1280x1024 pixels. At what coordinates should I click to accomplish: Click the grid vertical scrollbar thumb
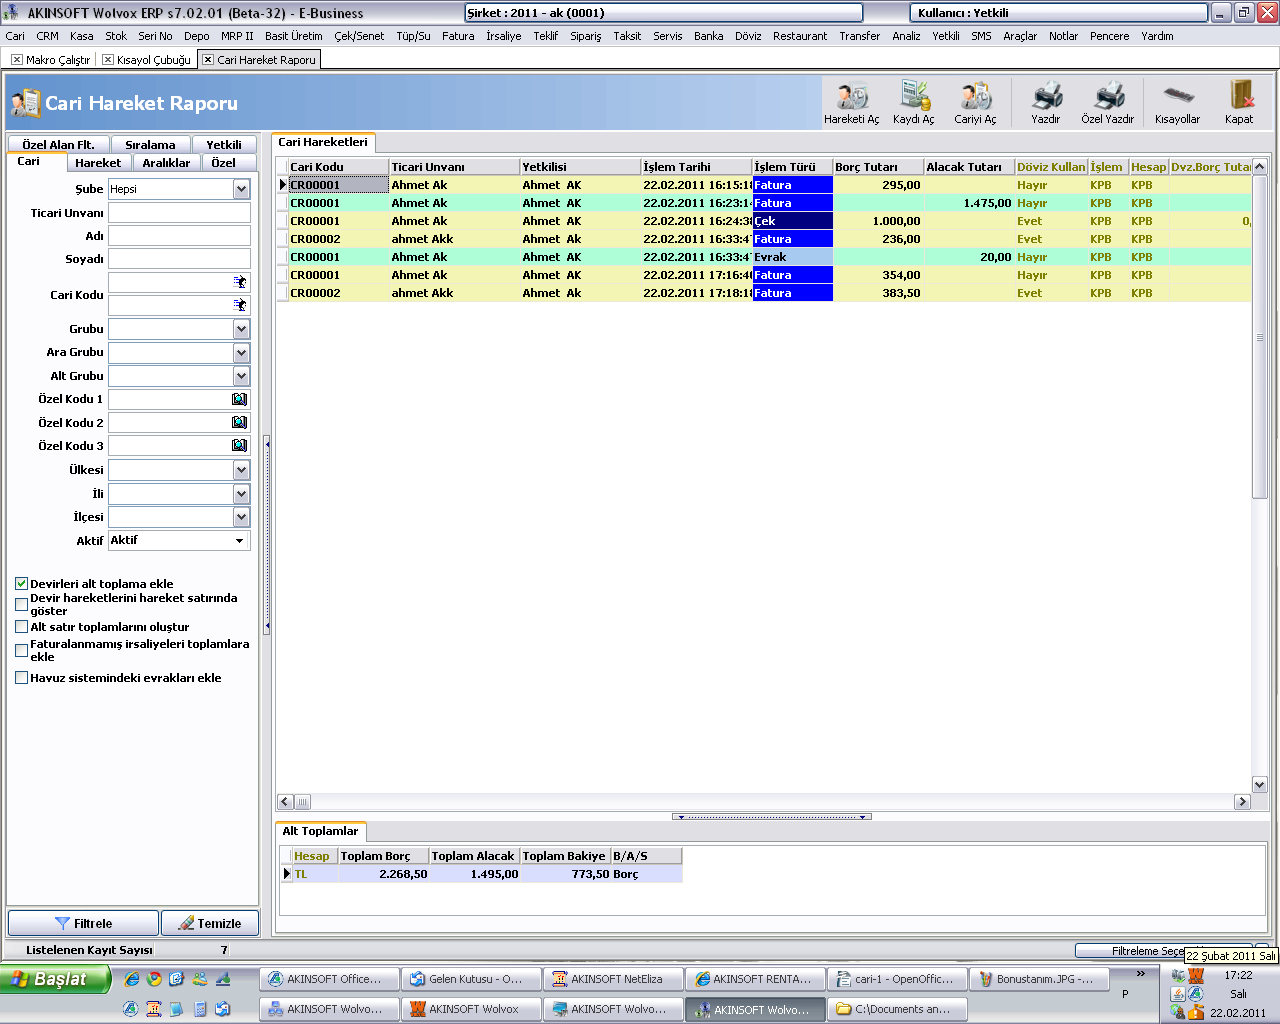coord(1260,337)
